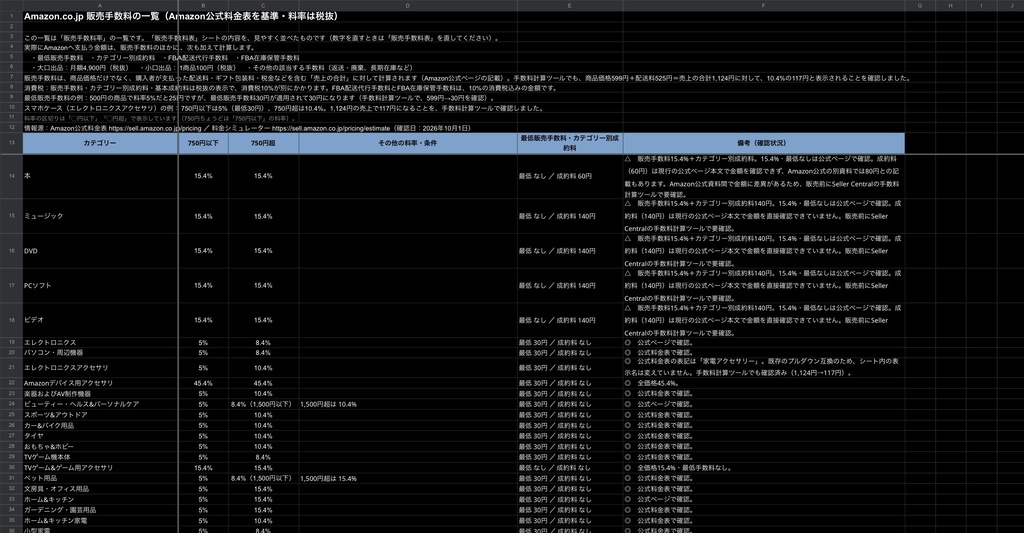
Task: Click the 750円超 '10.4%' cell in タイヤ row
Action: point(263,436)
